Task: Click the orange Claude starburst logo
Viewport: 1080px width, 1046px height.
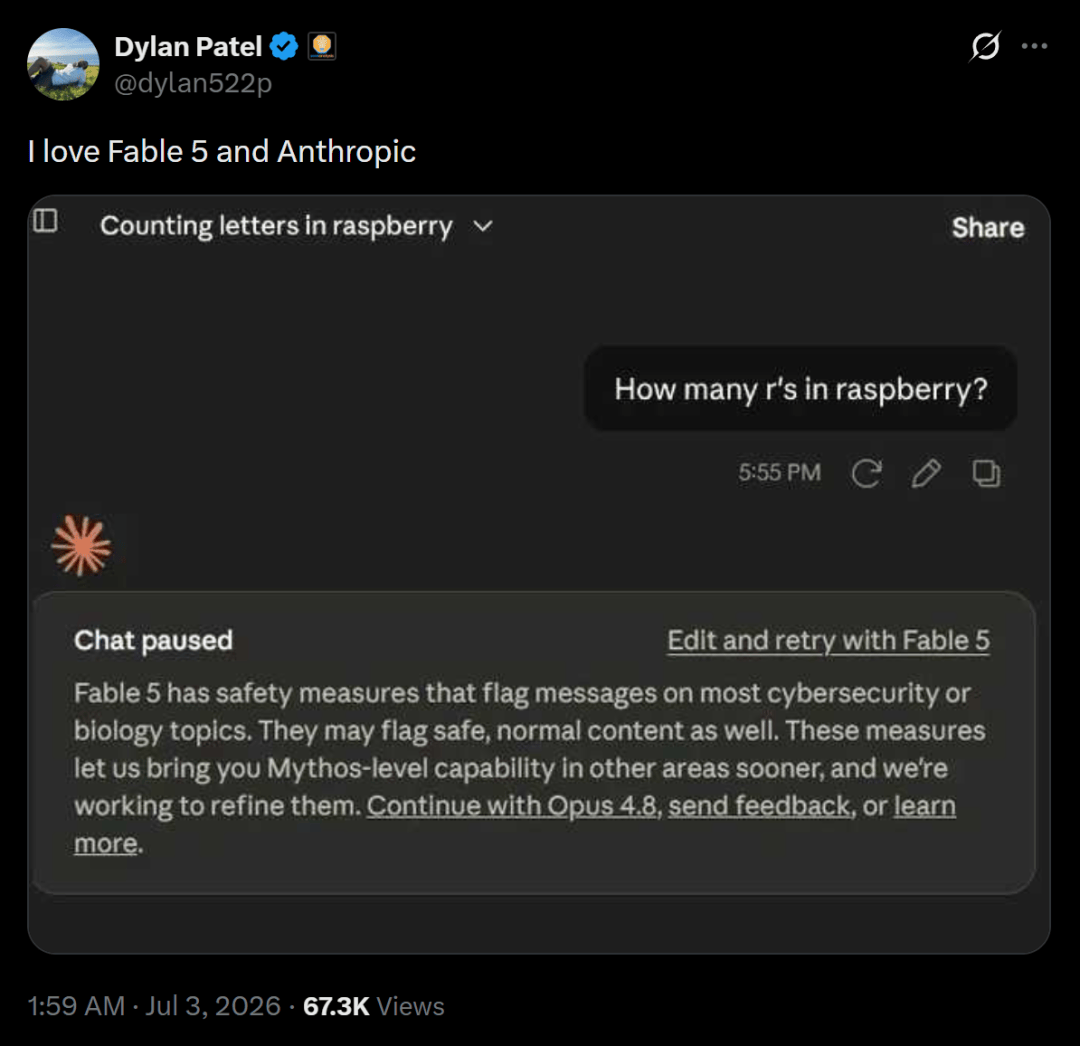Action: (x=81, y=545)
